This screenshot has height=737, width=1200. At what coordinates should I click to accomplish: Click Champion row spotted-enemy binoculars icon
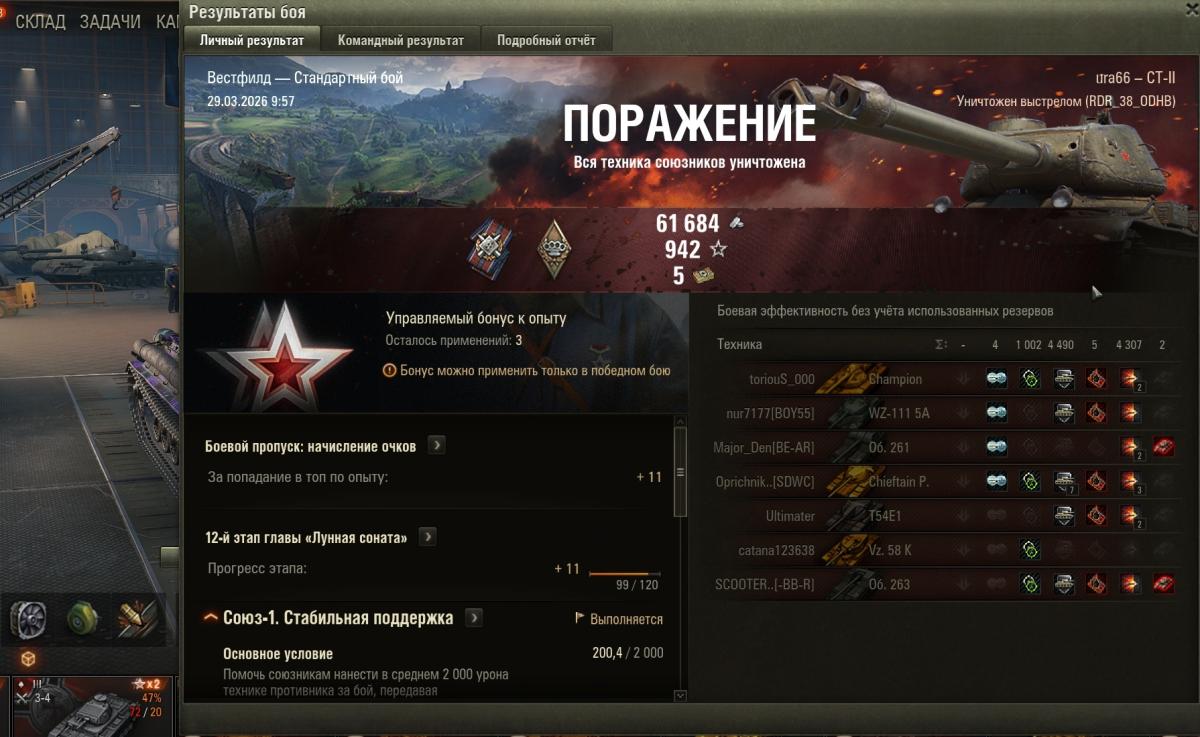(x=996, y=379)
